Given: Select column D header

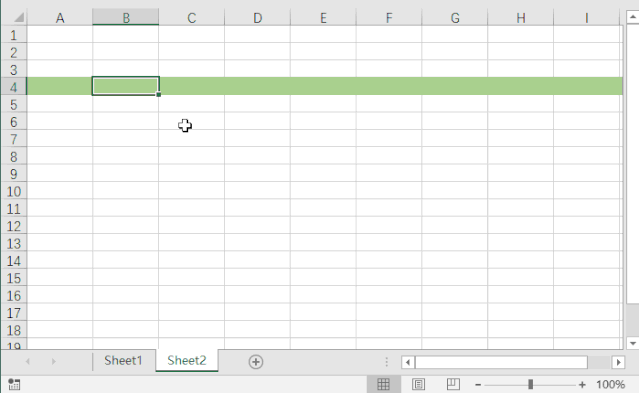Looking at the screenshot, I should [x=257, y=18].
